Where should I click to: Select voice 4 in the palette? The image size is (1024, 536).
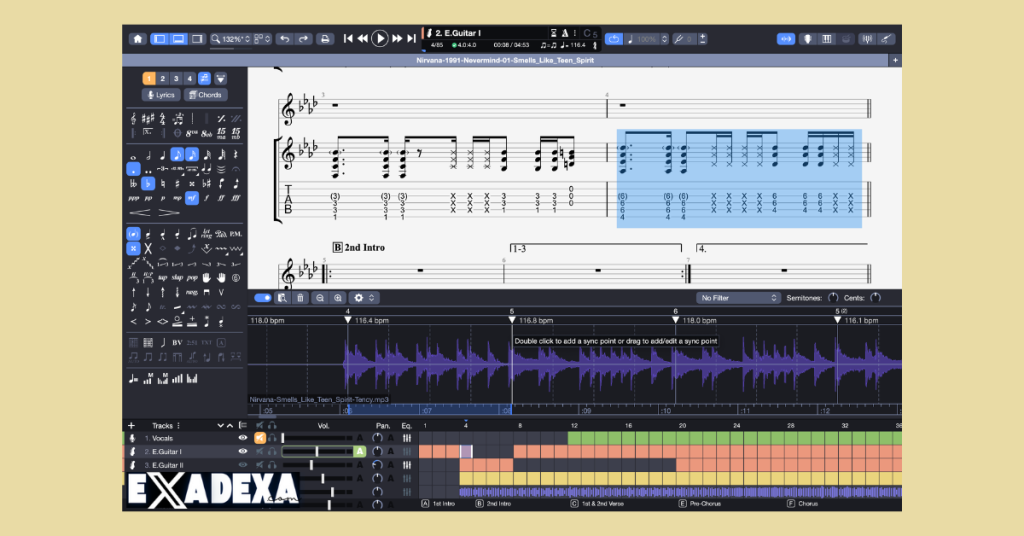point(190,78)
